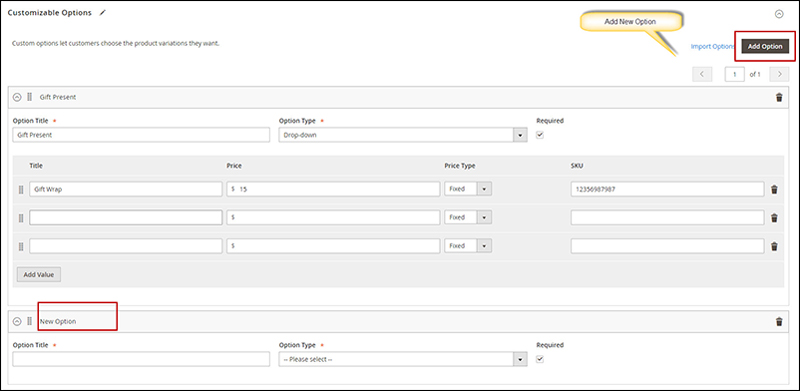Click the Option Title field containing Gift Present
800x391 pixels.
[141, 135]
